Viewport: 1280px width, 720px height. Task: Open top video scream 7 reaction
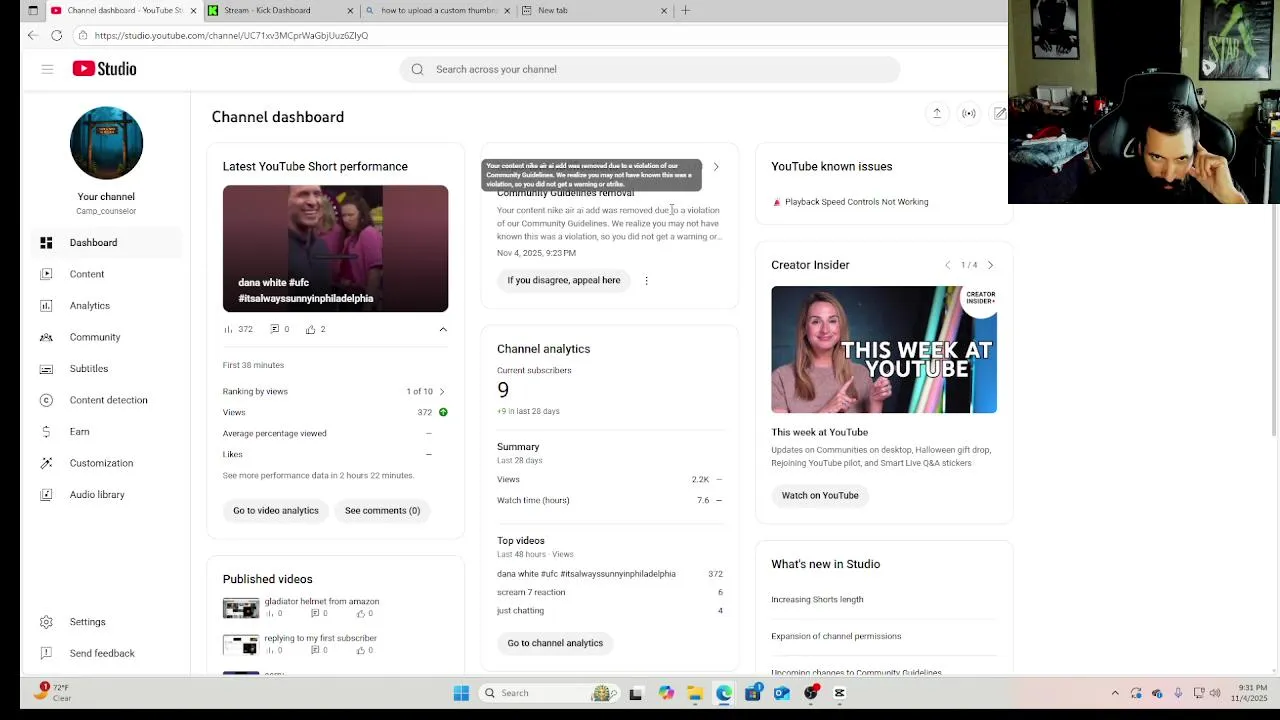click(x=610, y=592)
